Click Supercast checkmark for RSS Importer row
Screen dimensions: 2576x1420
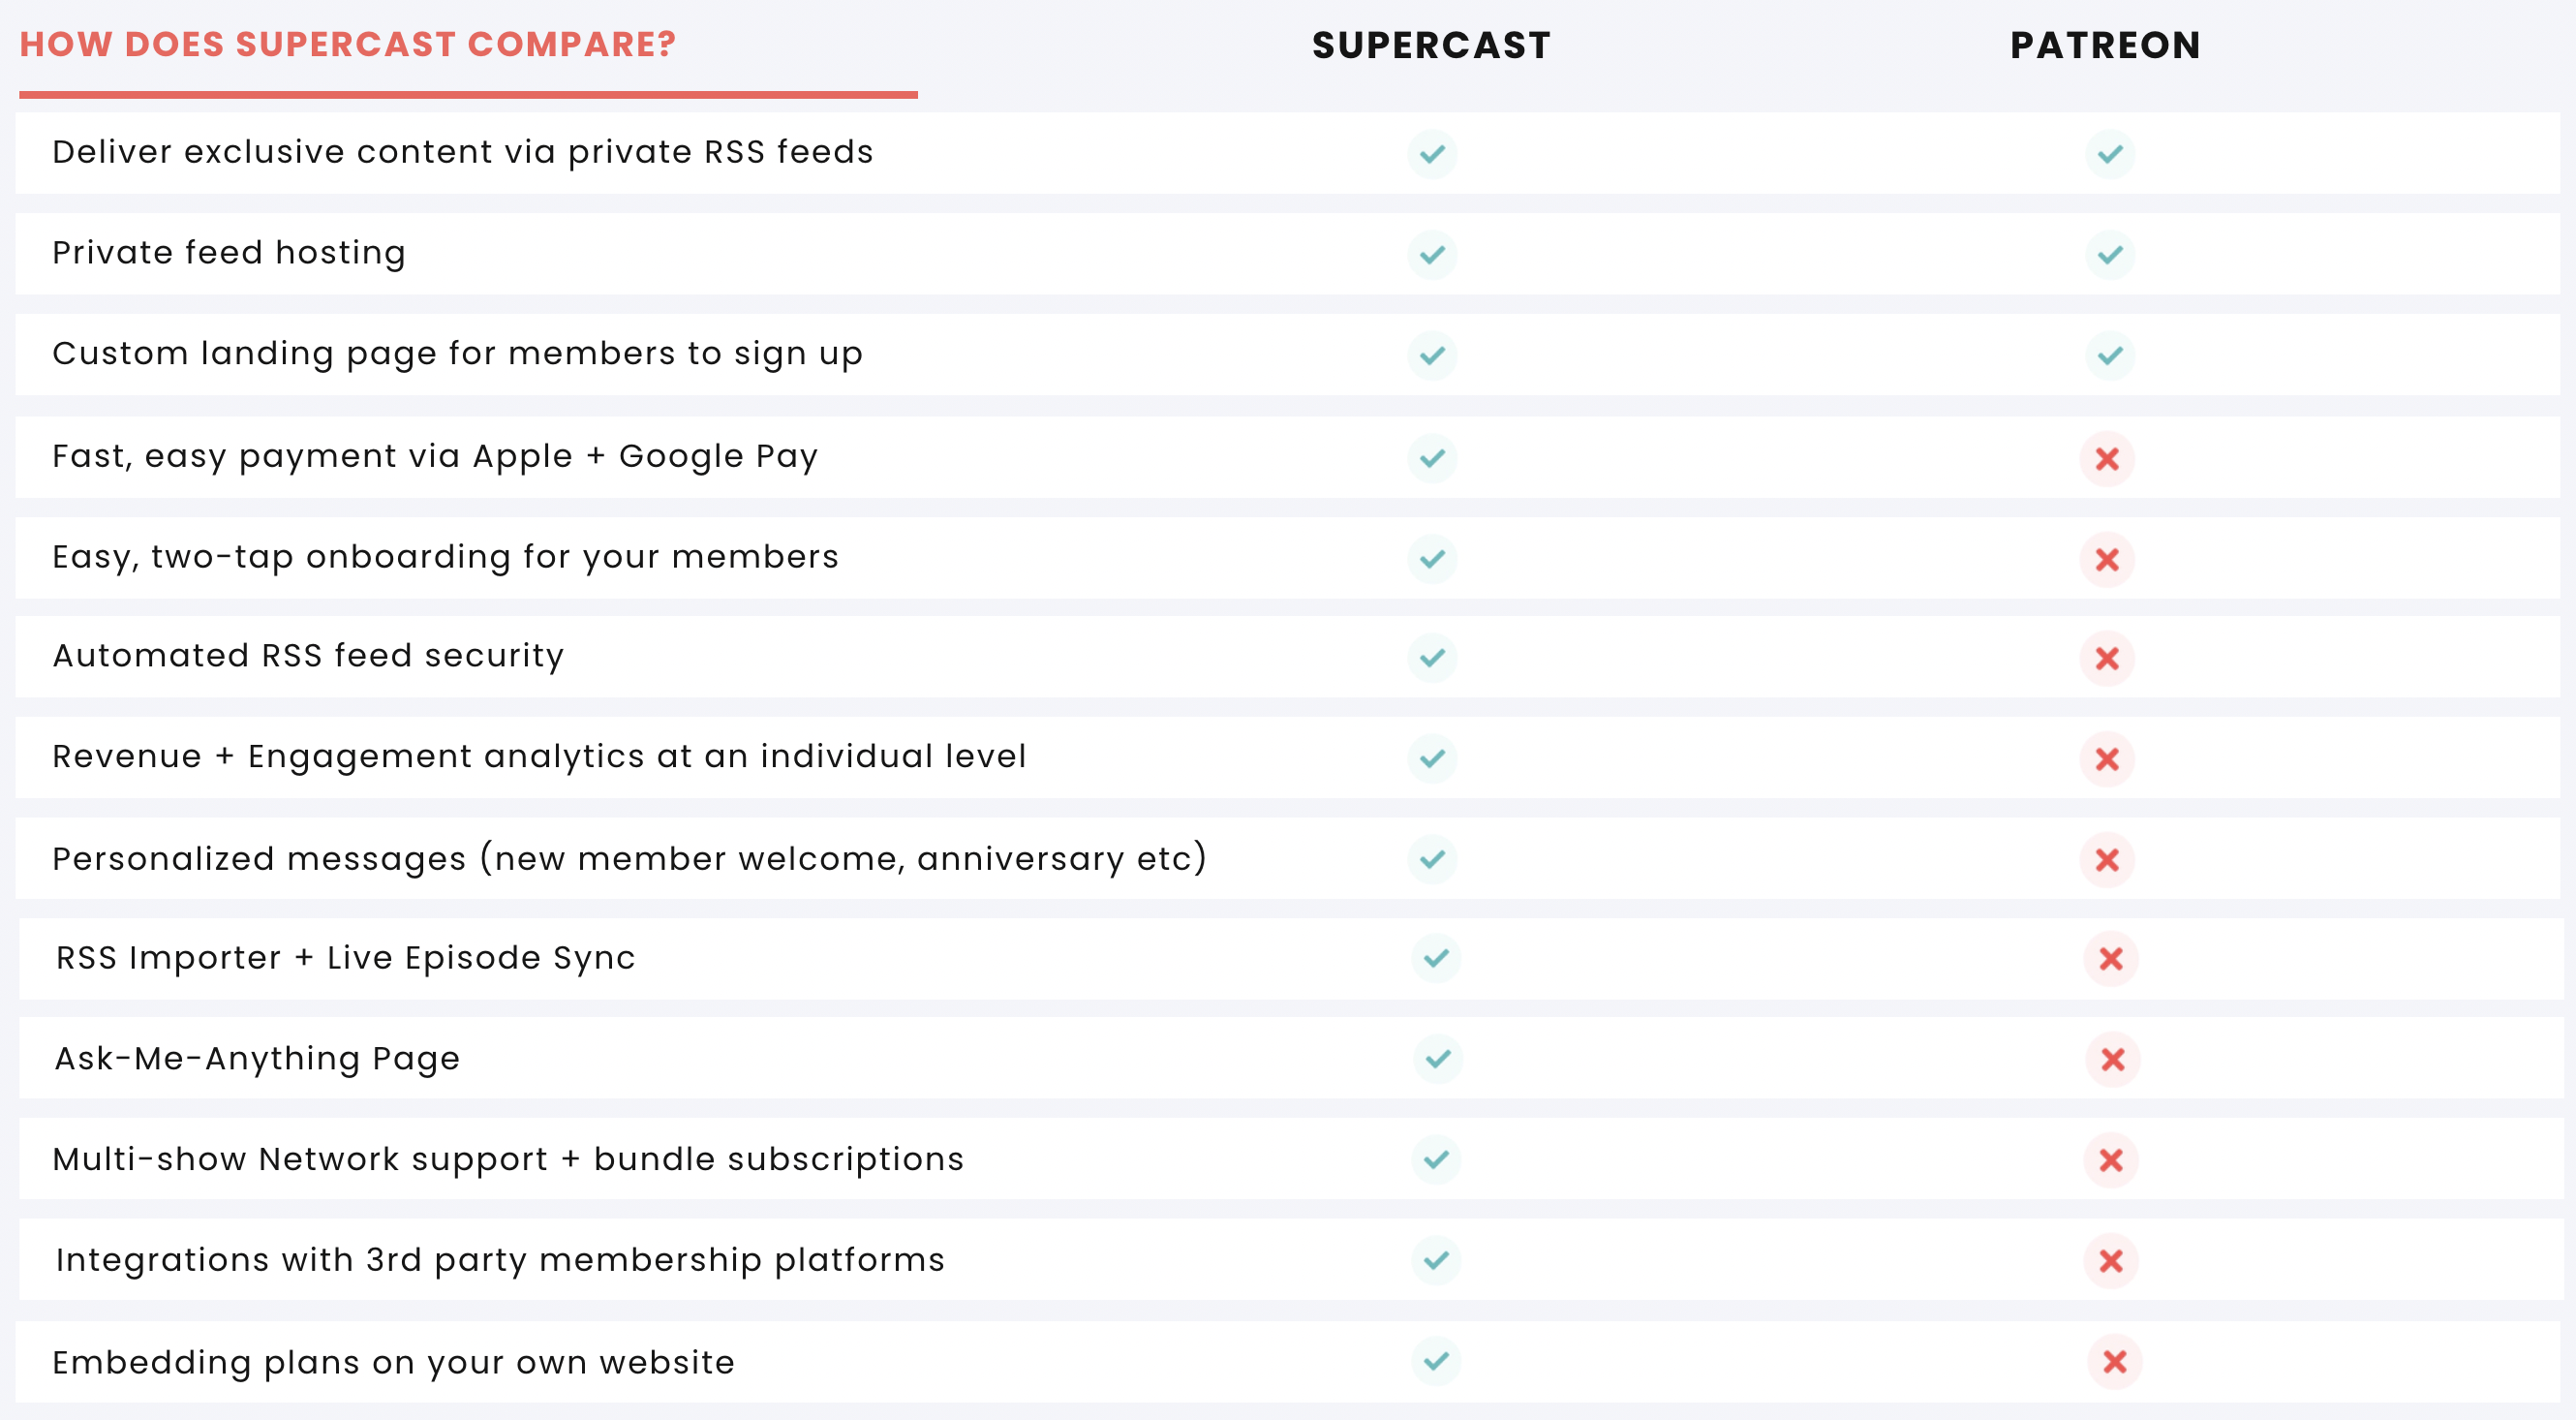(1436, 958)
